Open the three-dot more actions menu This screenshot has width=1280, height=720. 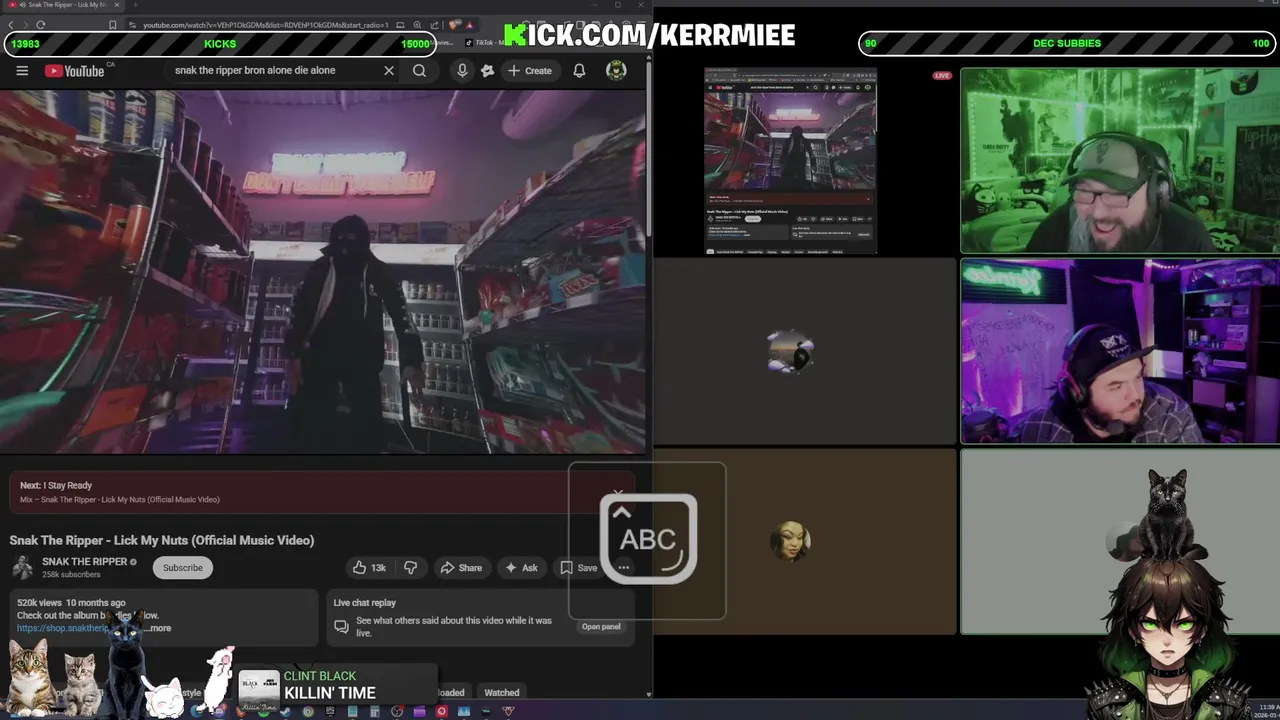[x=623, y=568]
